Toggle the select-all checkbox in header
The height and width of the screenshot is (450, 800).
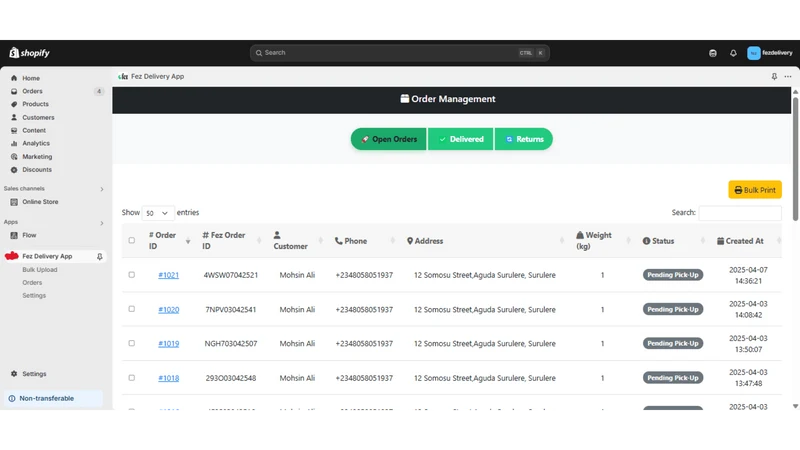pos(132,240)
